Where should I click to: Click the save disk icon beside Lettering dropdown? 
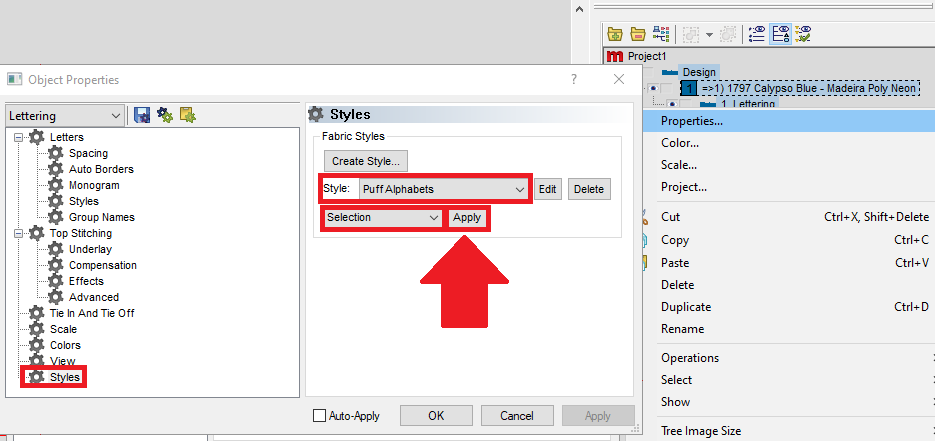pos(141,115)
